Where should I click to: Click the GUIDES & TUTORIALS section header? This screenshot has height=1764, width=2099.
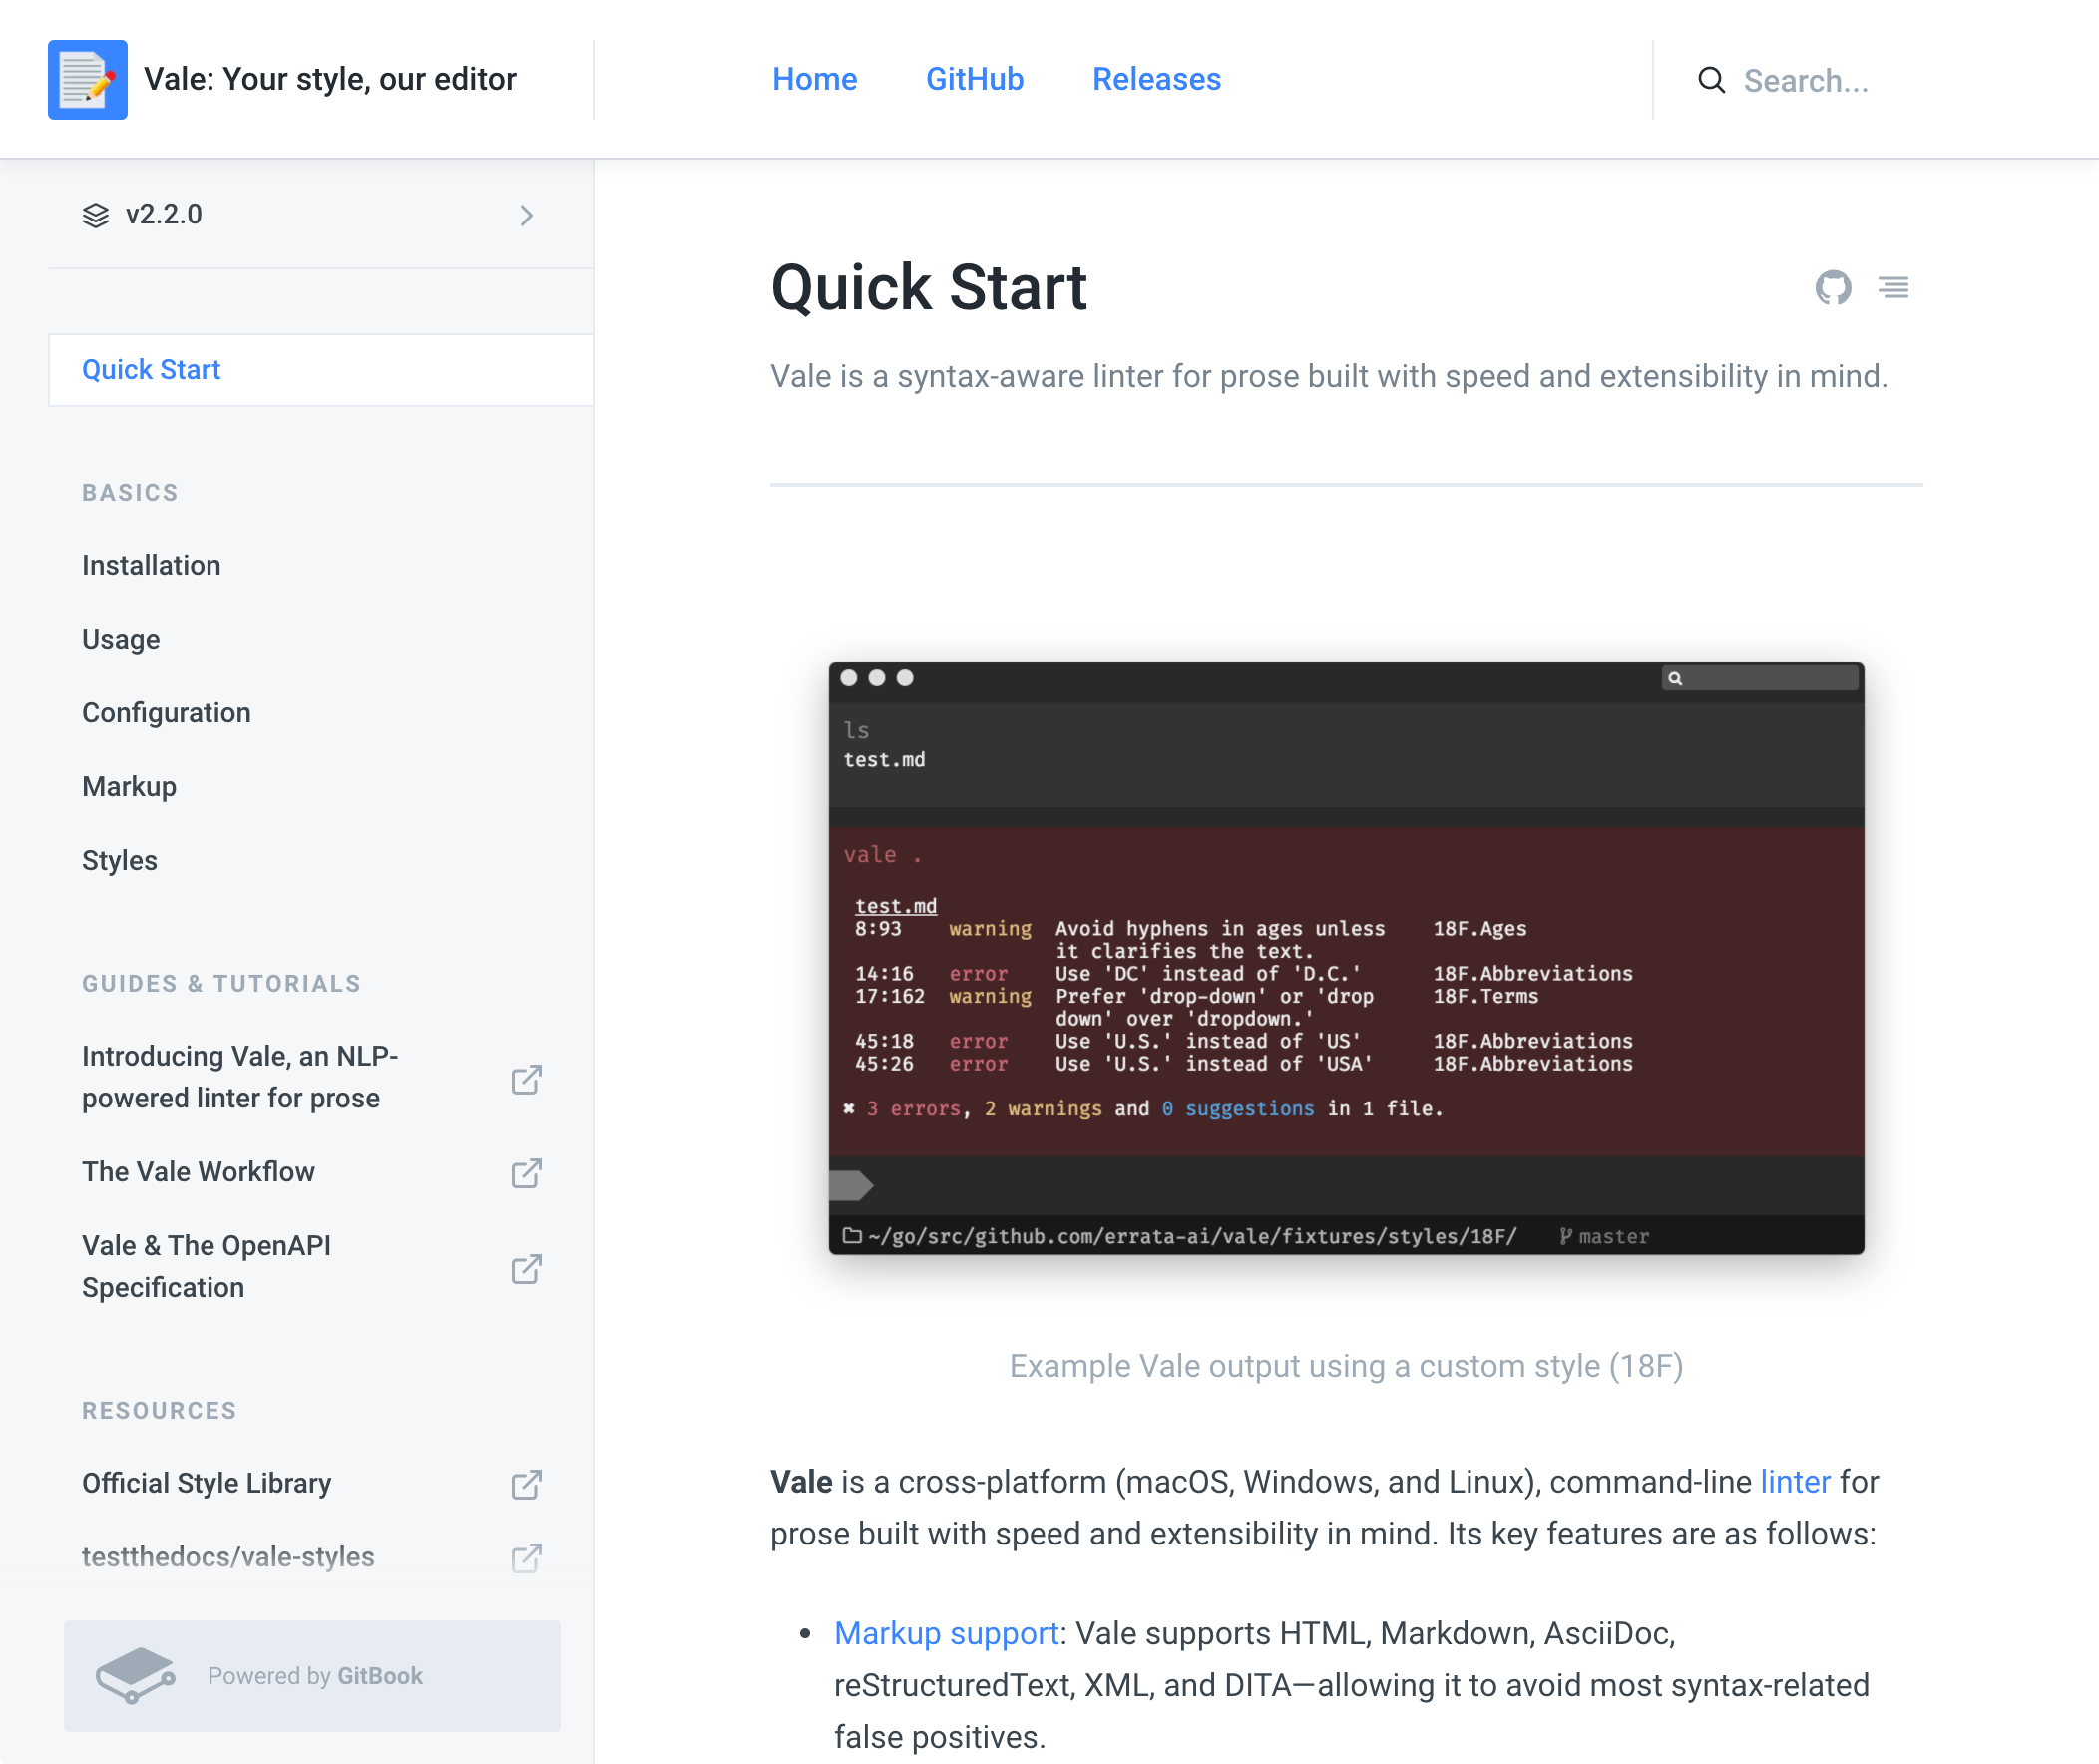click(221, 984)
